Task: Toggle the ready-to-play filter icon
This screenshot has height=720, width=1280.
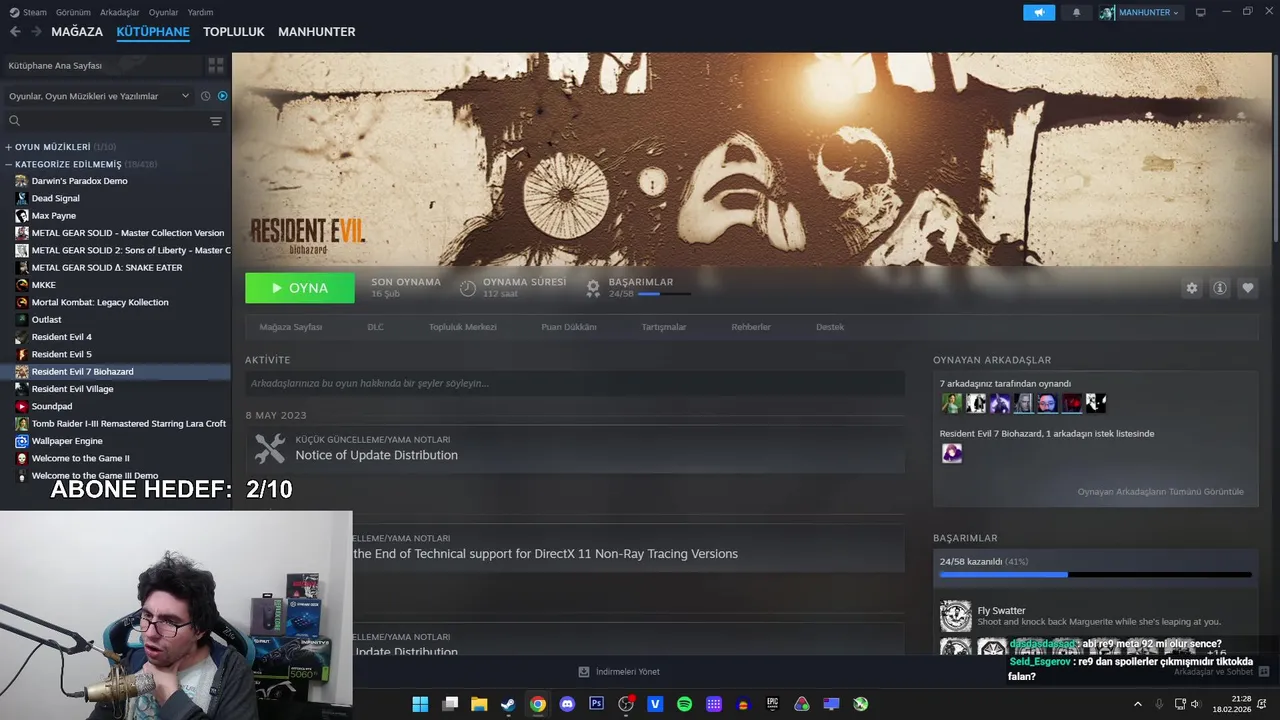Action: point(223,96)
